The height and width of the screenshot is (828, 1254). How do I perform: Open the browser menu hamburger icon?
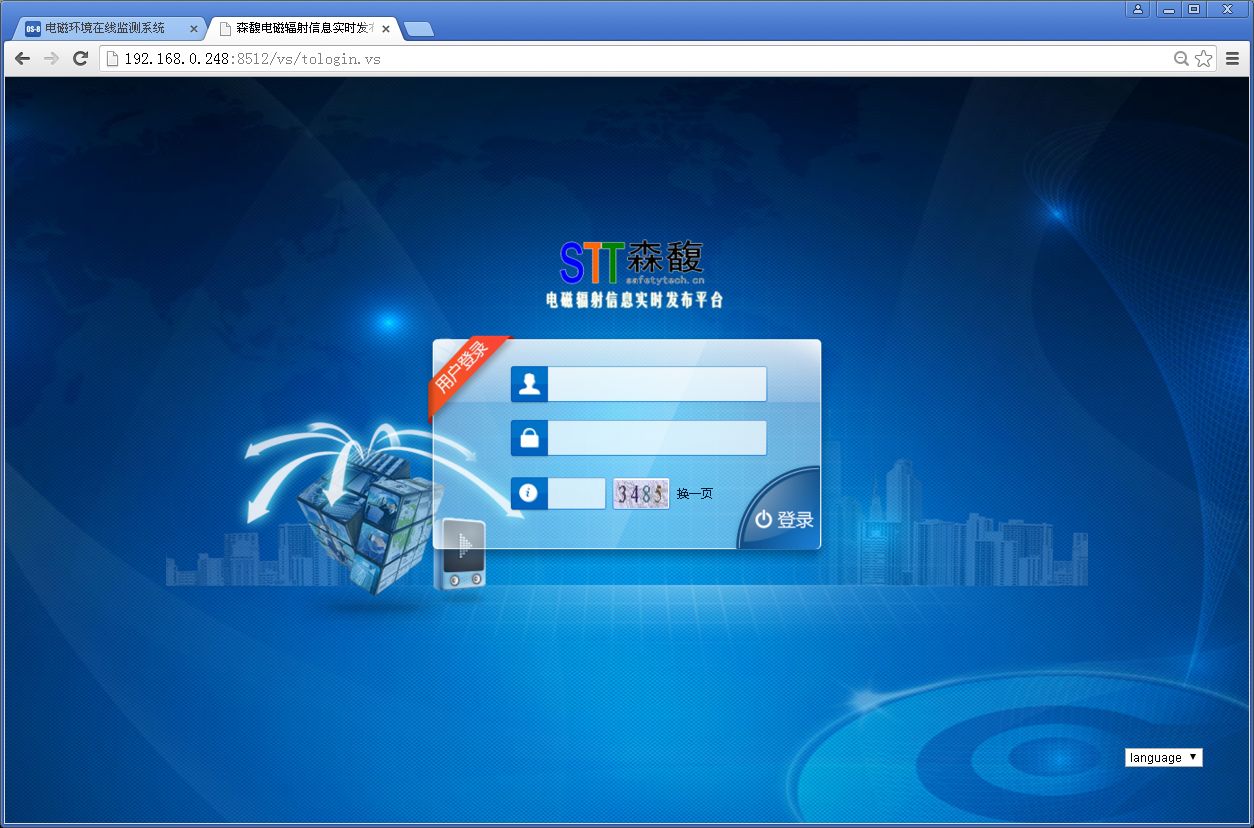pyautogui.click(x=1232, y=59)
